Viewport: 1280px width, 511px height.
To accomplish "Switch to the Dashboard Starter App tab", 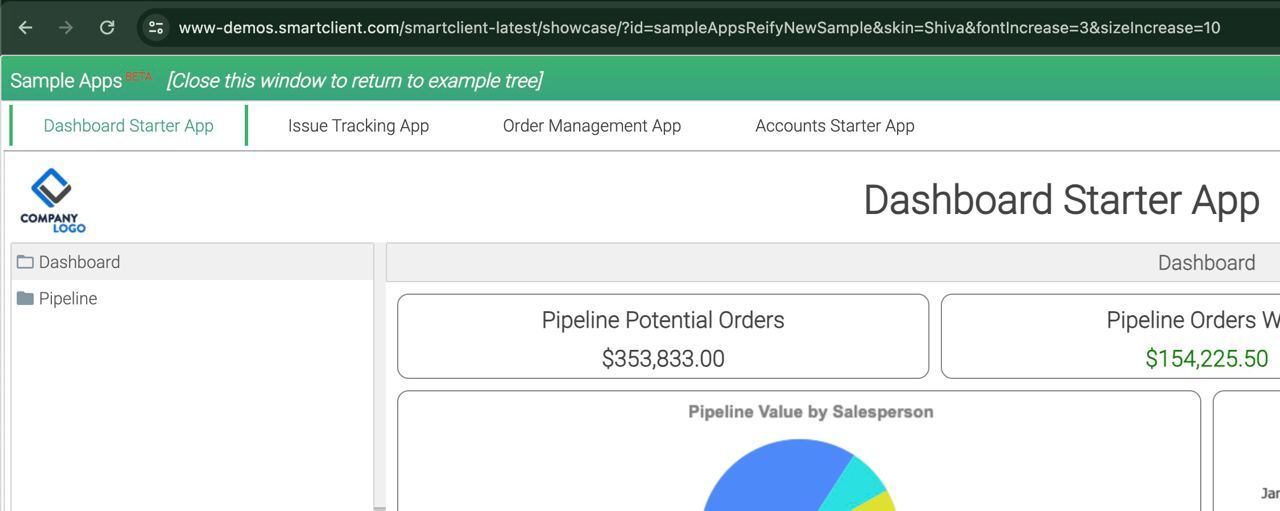I will click(x=128, y=126).
